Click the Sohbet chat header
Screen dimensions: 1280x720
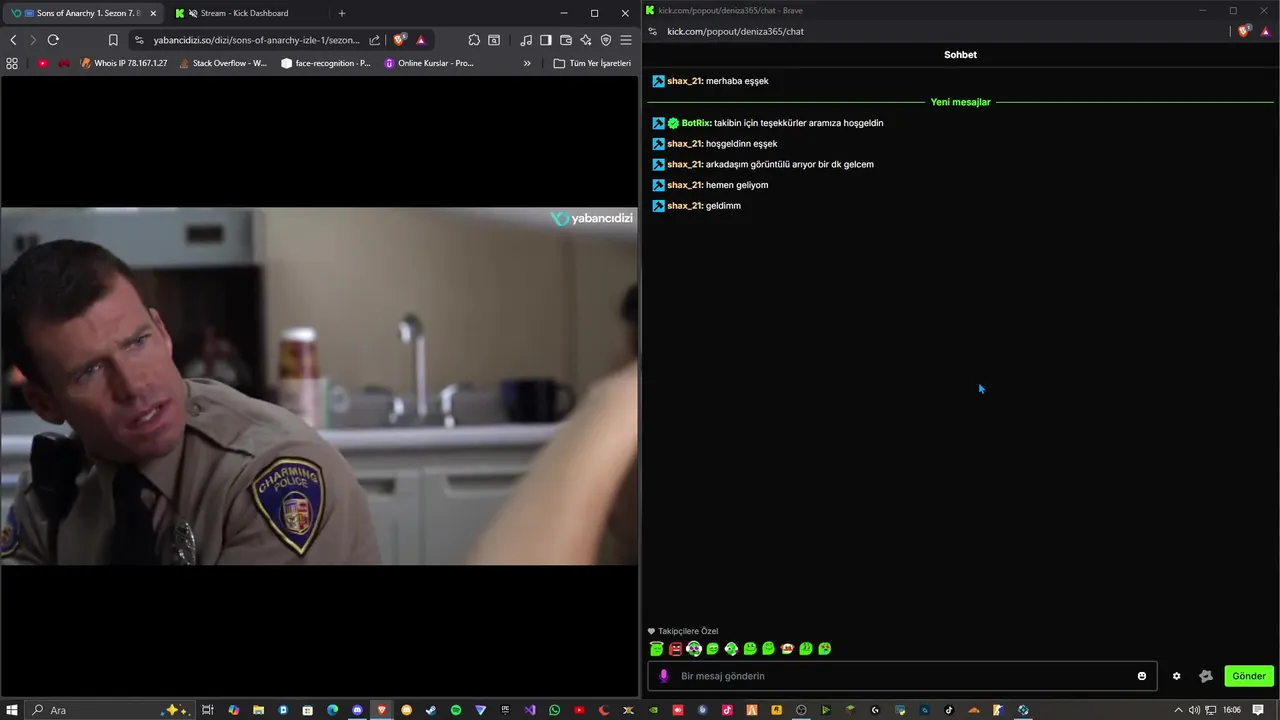point(960,55)
